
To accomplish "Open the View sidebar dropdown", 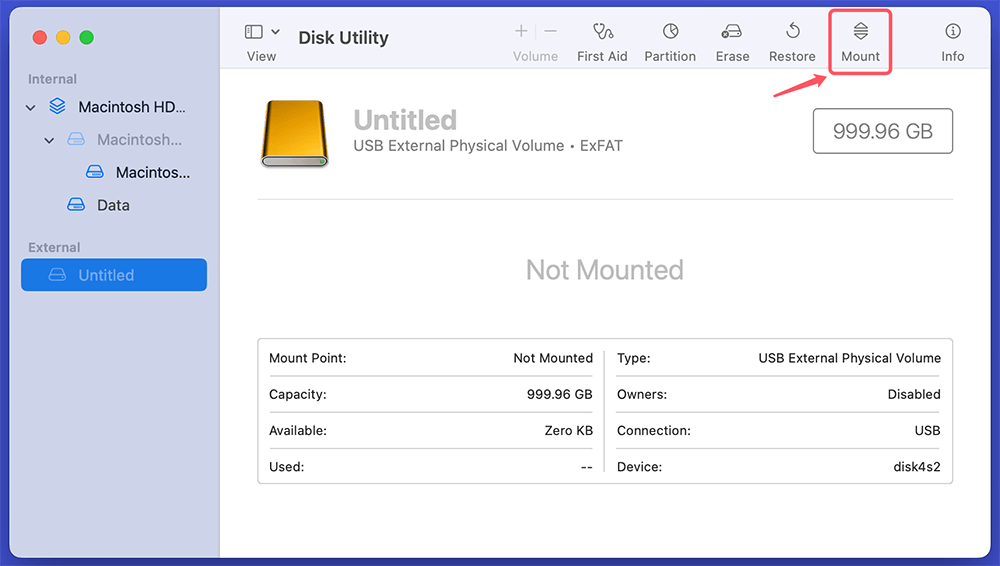I will coord(262,33).
